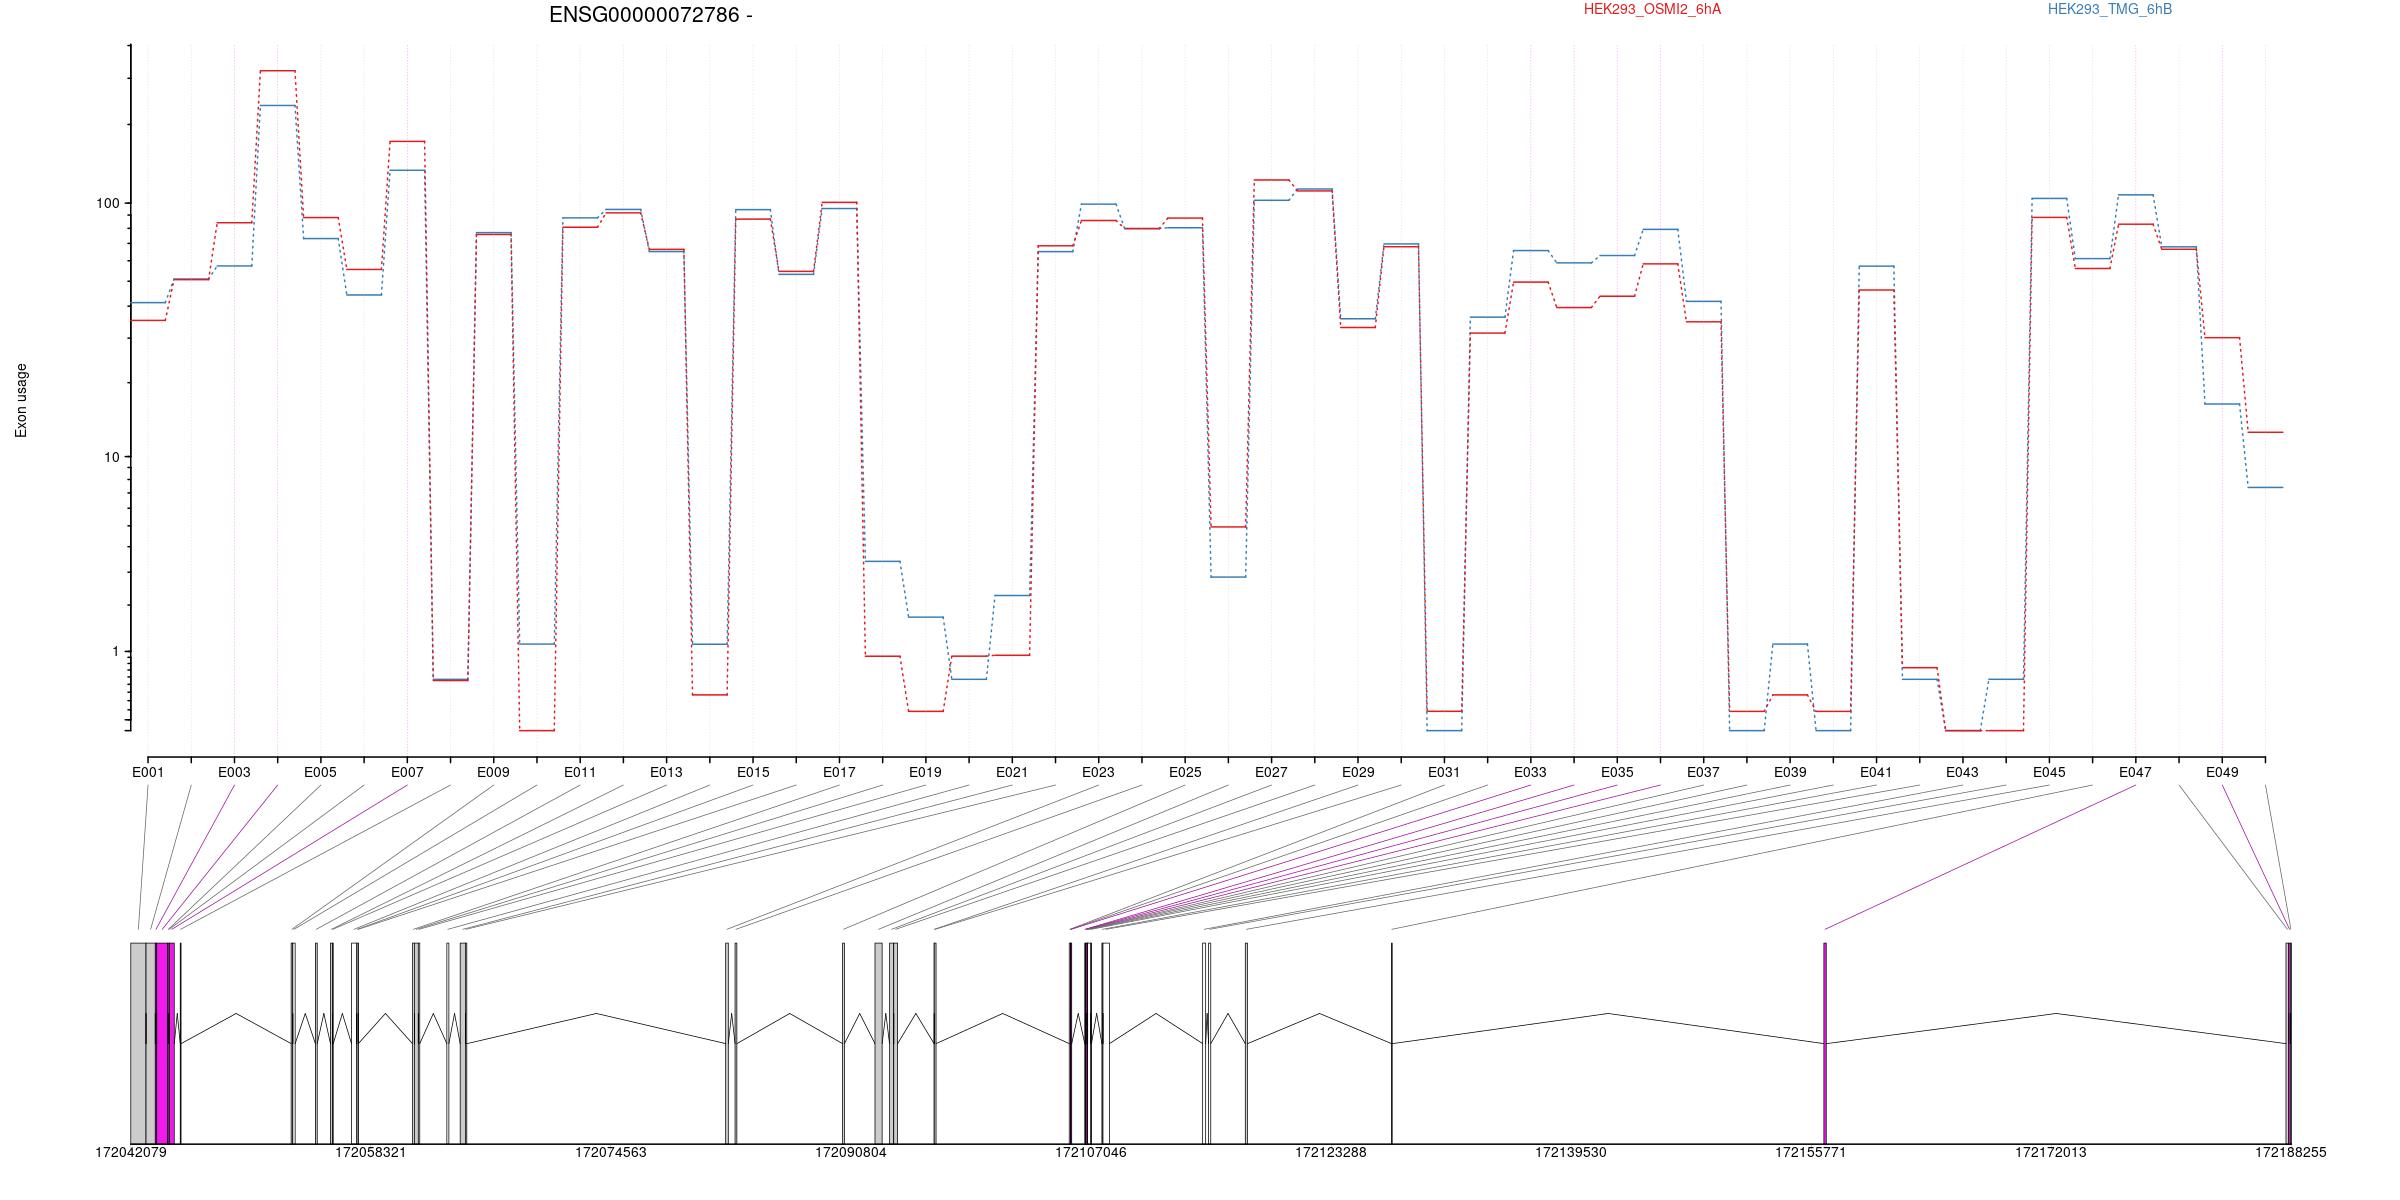Click genomic coordinate 172107046
The image size is (2400, 1200).
(1091, 1152)
